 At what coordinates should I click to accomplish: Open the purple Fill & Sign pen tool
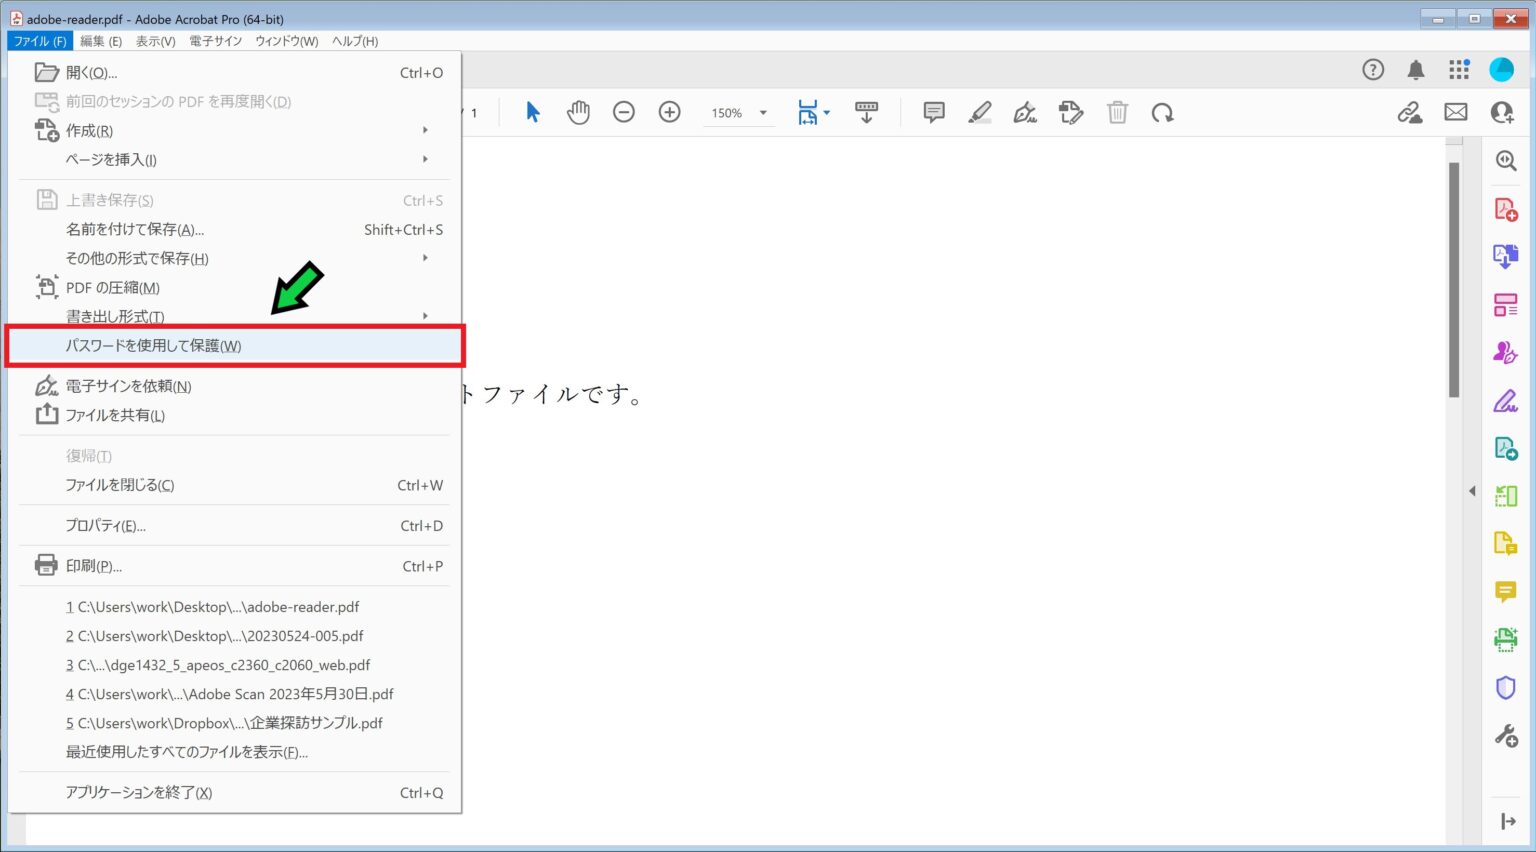coord(1506,401)
